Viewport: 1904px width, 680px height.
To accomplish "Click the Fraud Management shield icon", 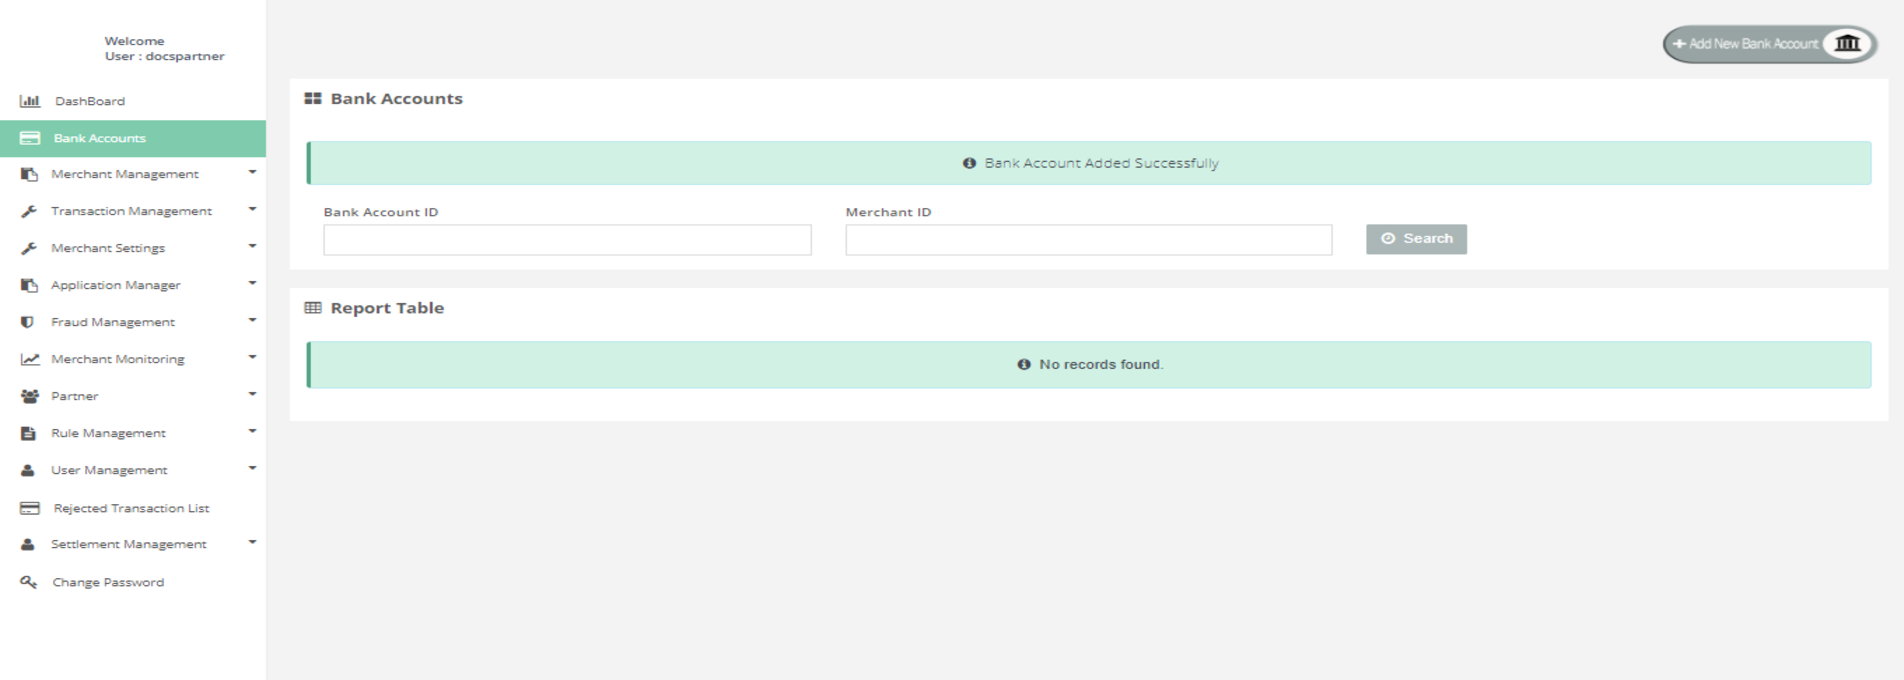I will (28, 322).
